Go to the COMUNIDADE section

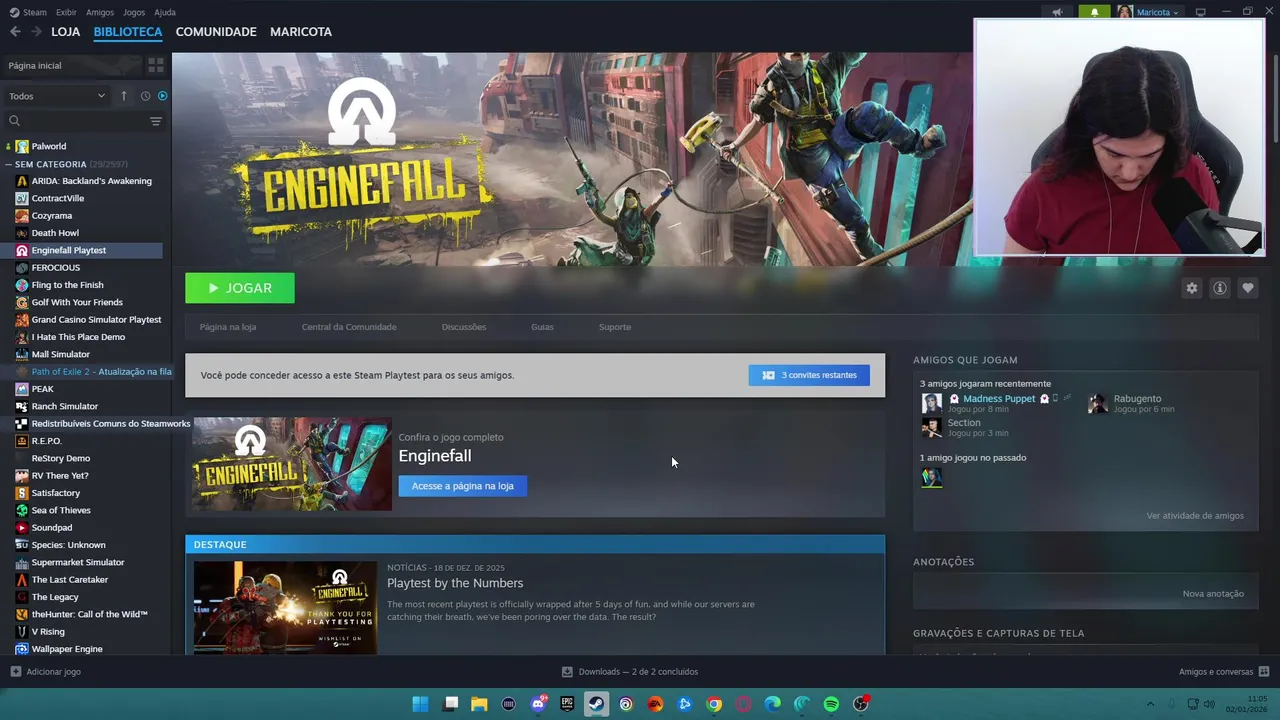(x=216, y=32)
